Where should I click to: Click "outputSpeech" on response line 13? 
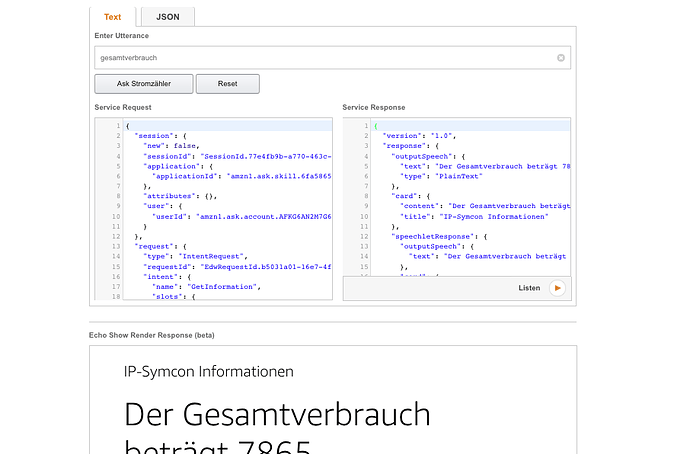pyautogui.click(x=437, y=246)
